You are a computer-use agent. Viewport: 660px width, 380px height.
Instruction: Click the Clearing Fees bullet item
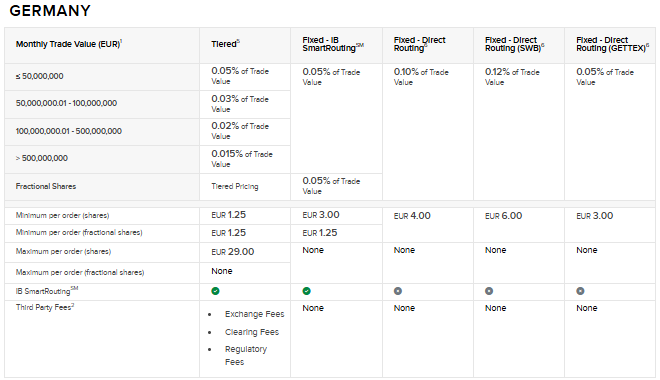[252, 332]
